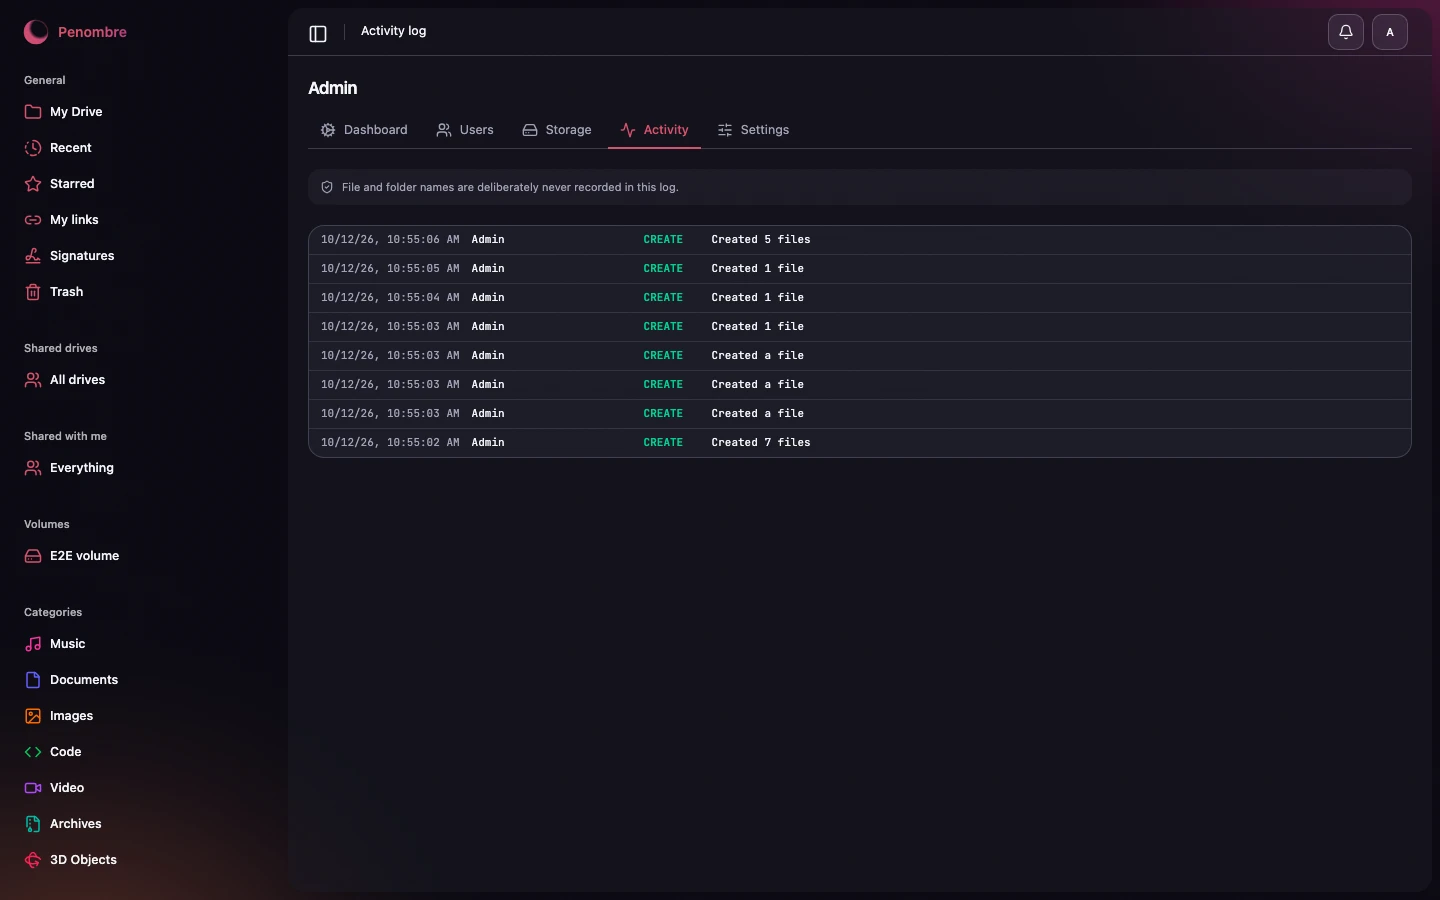Click the My links chain icon
The image size is (1440, 900).
[x=33, y=220]
